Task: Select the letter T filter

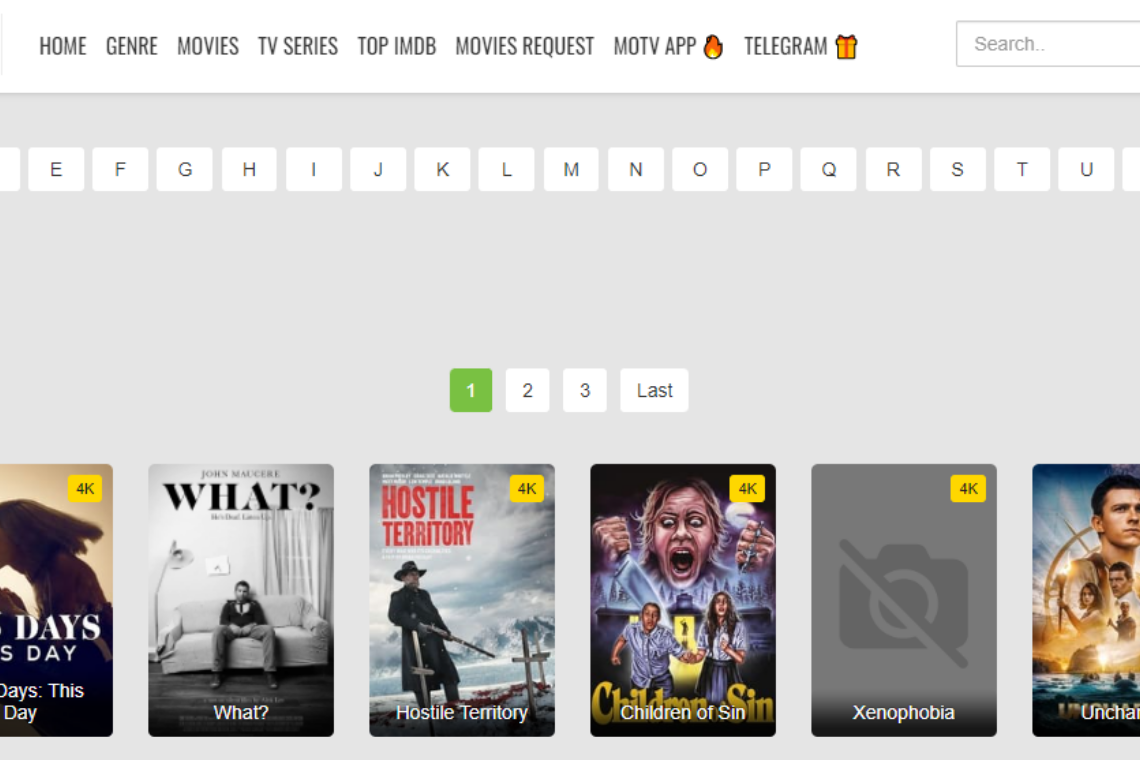Action: pos(1021,169)
